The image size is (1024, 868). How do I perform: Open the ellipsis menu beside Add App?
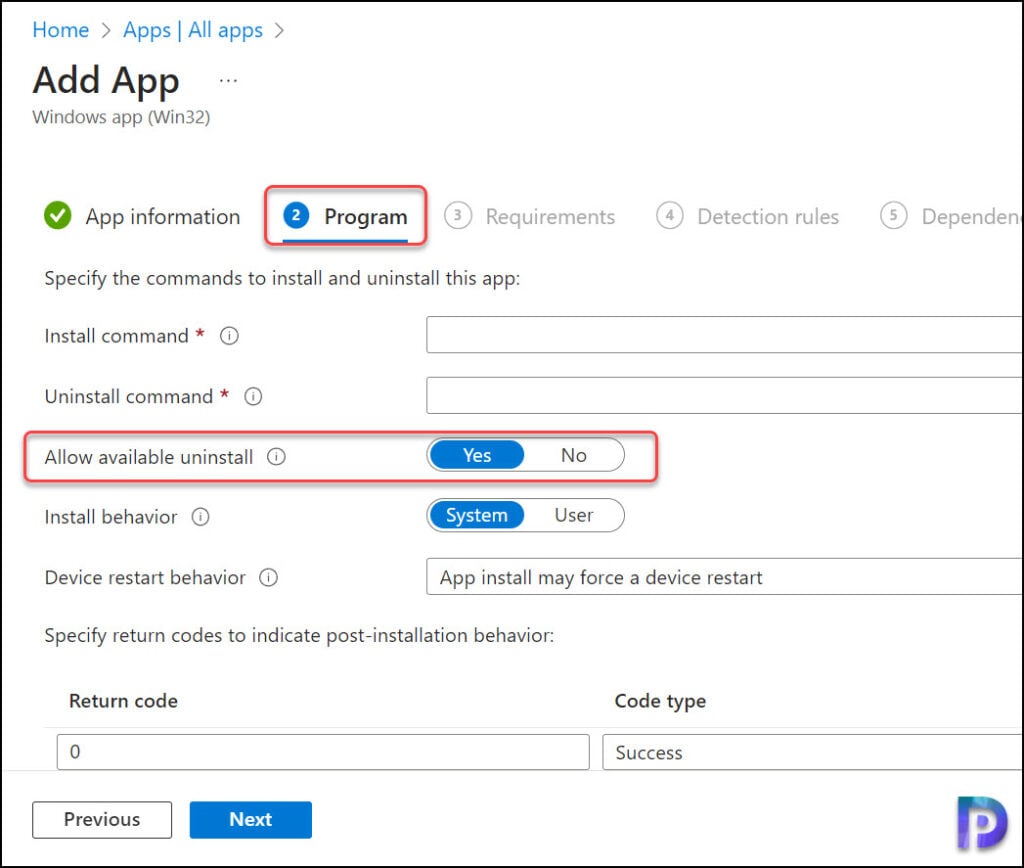229,81
